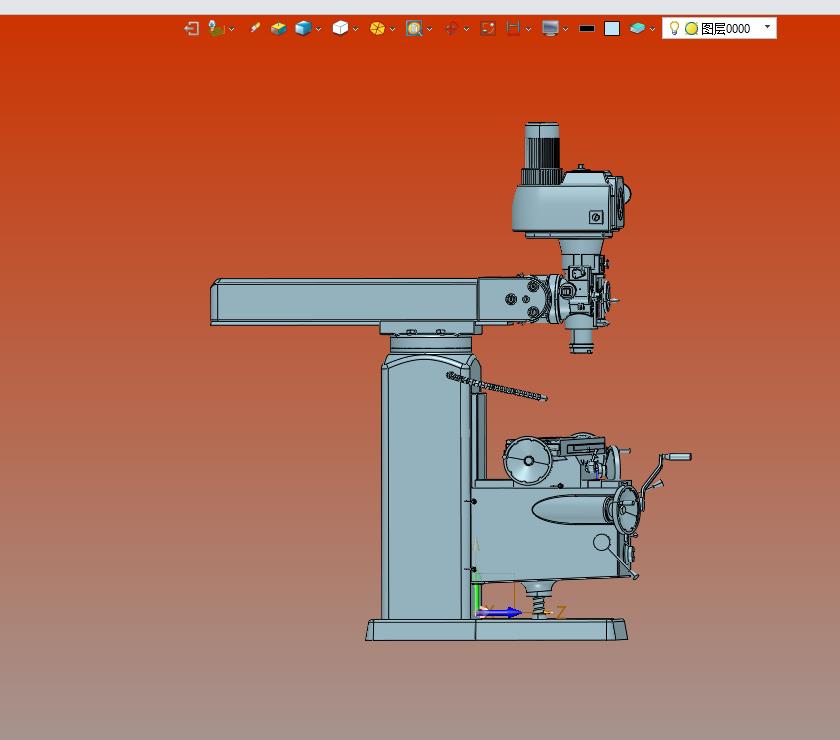
Task: Click the yellow-blue layered box icon
Action: (279, 28)
